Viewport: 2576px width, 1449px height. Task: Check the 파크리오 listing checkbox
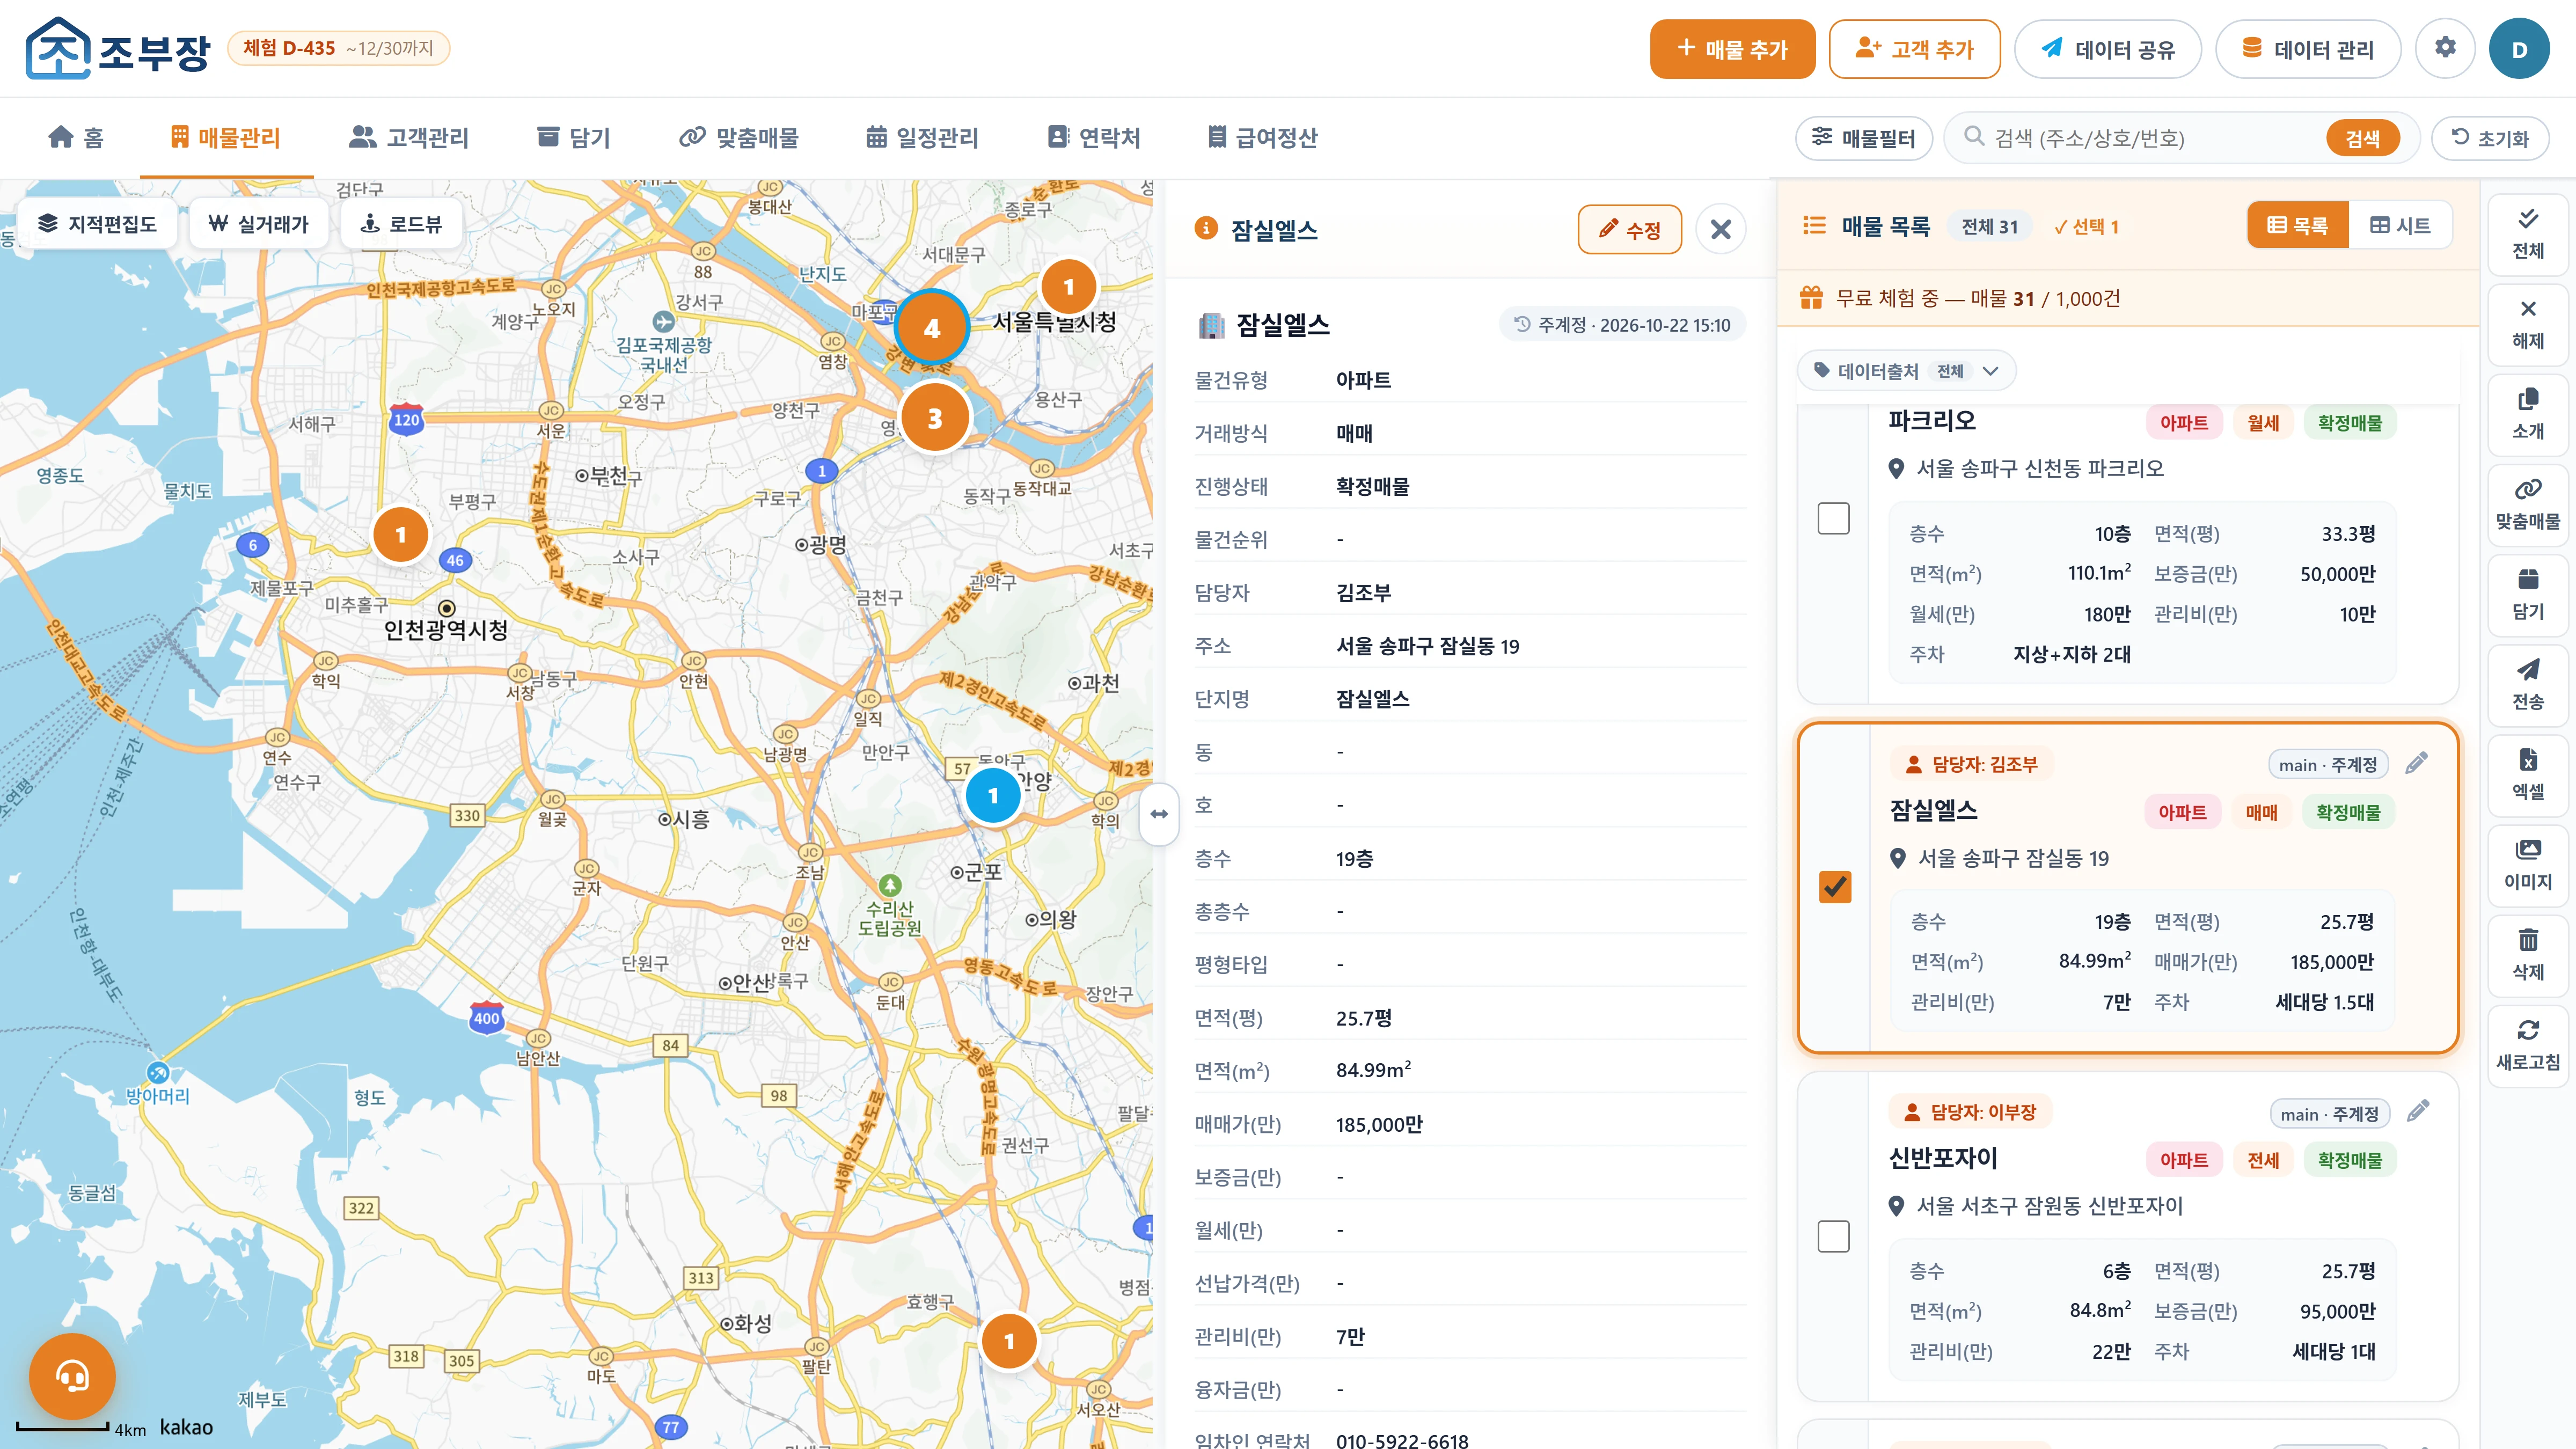tap(1833, 518)
